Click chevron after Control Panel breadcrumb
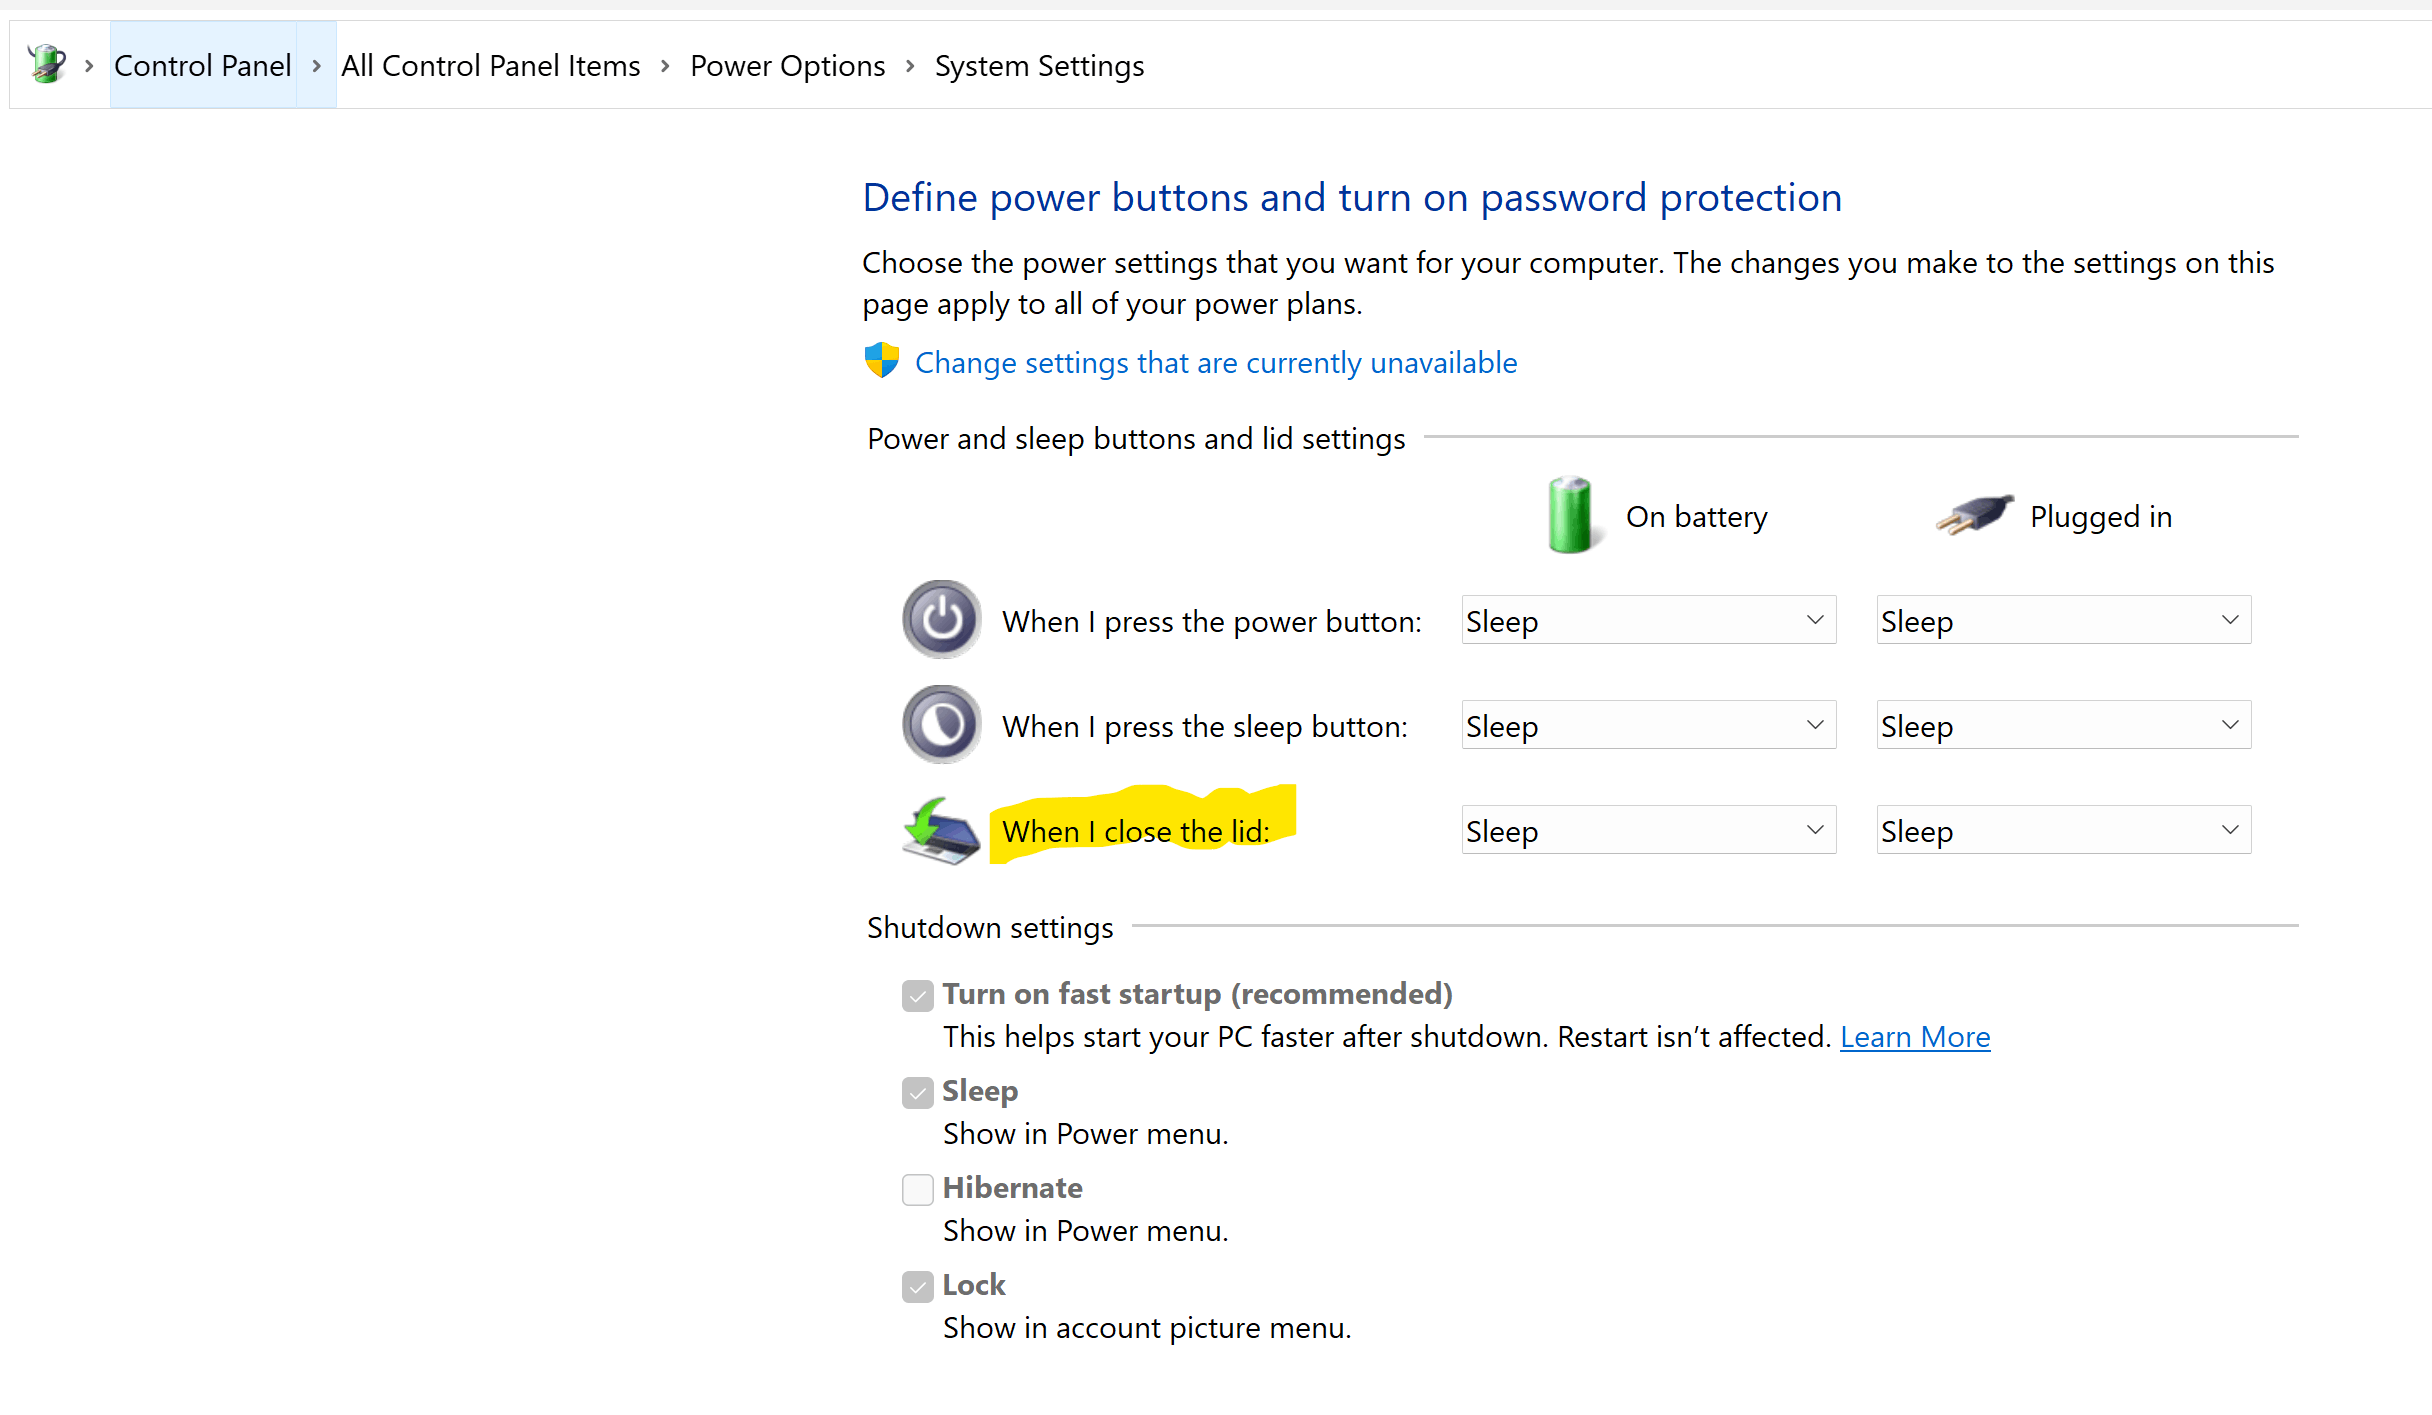Viewport: 2432px width, 1415px height. pos(316,65)
